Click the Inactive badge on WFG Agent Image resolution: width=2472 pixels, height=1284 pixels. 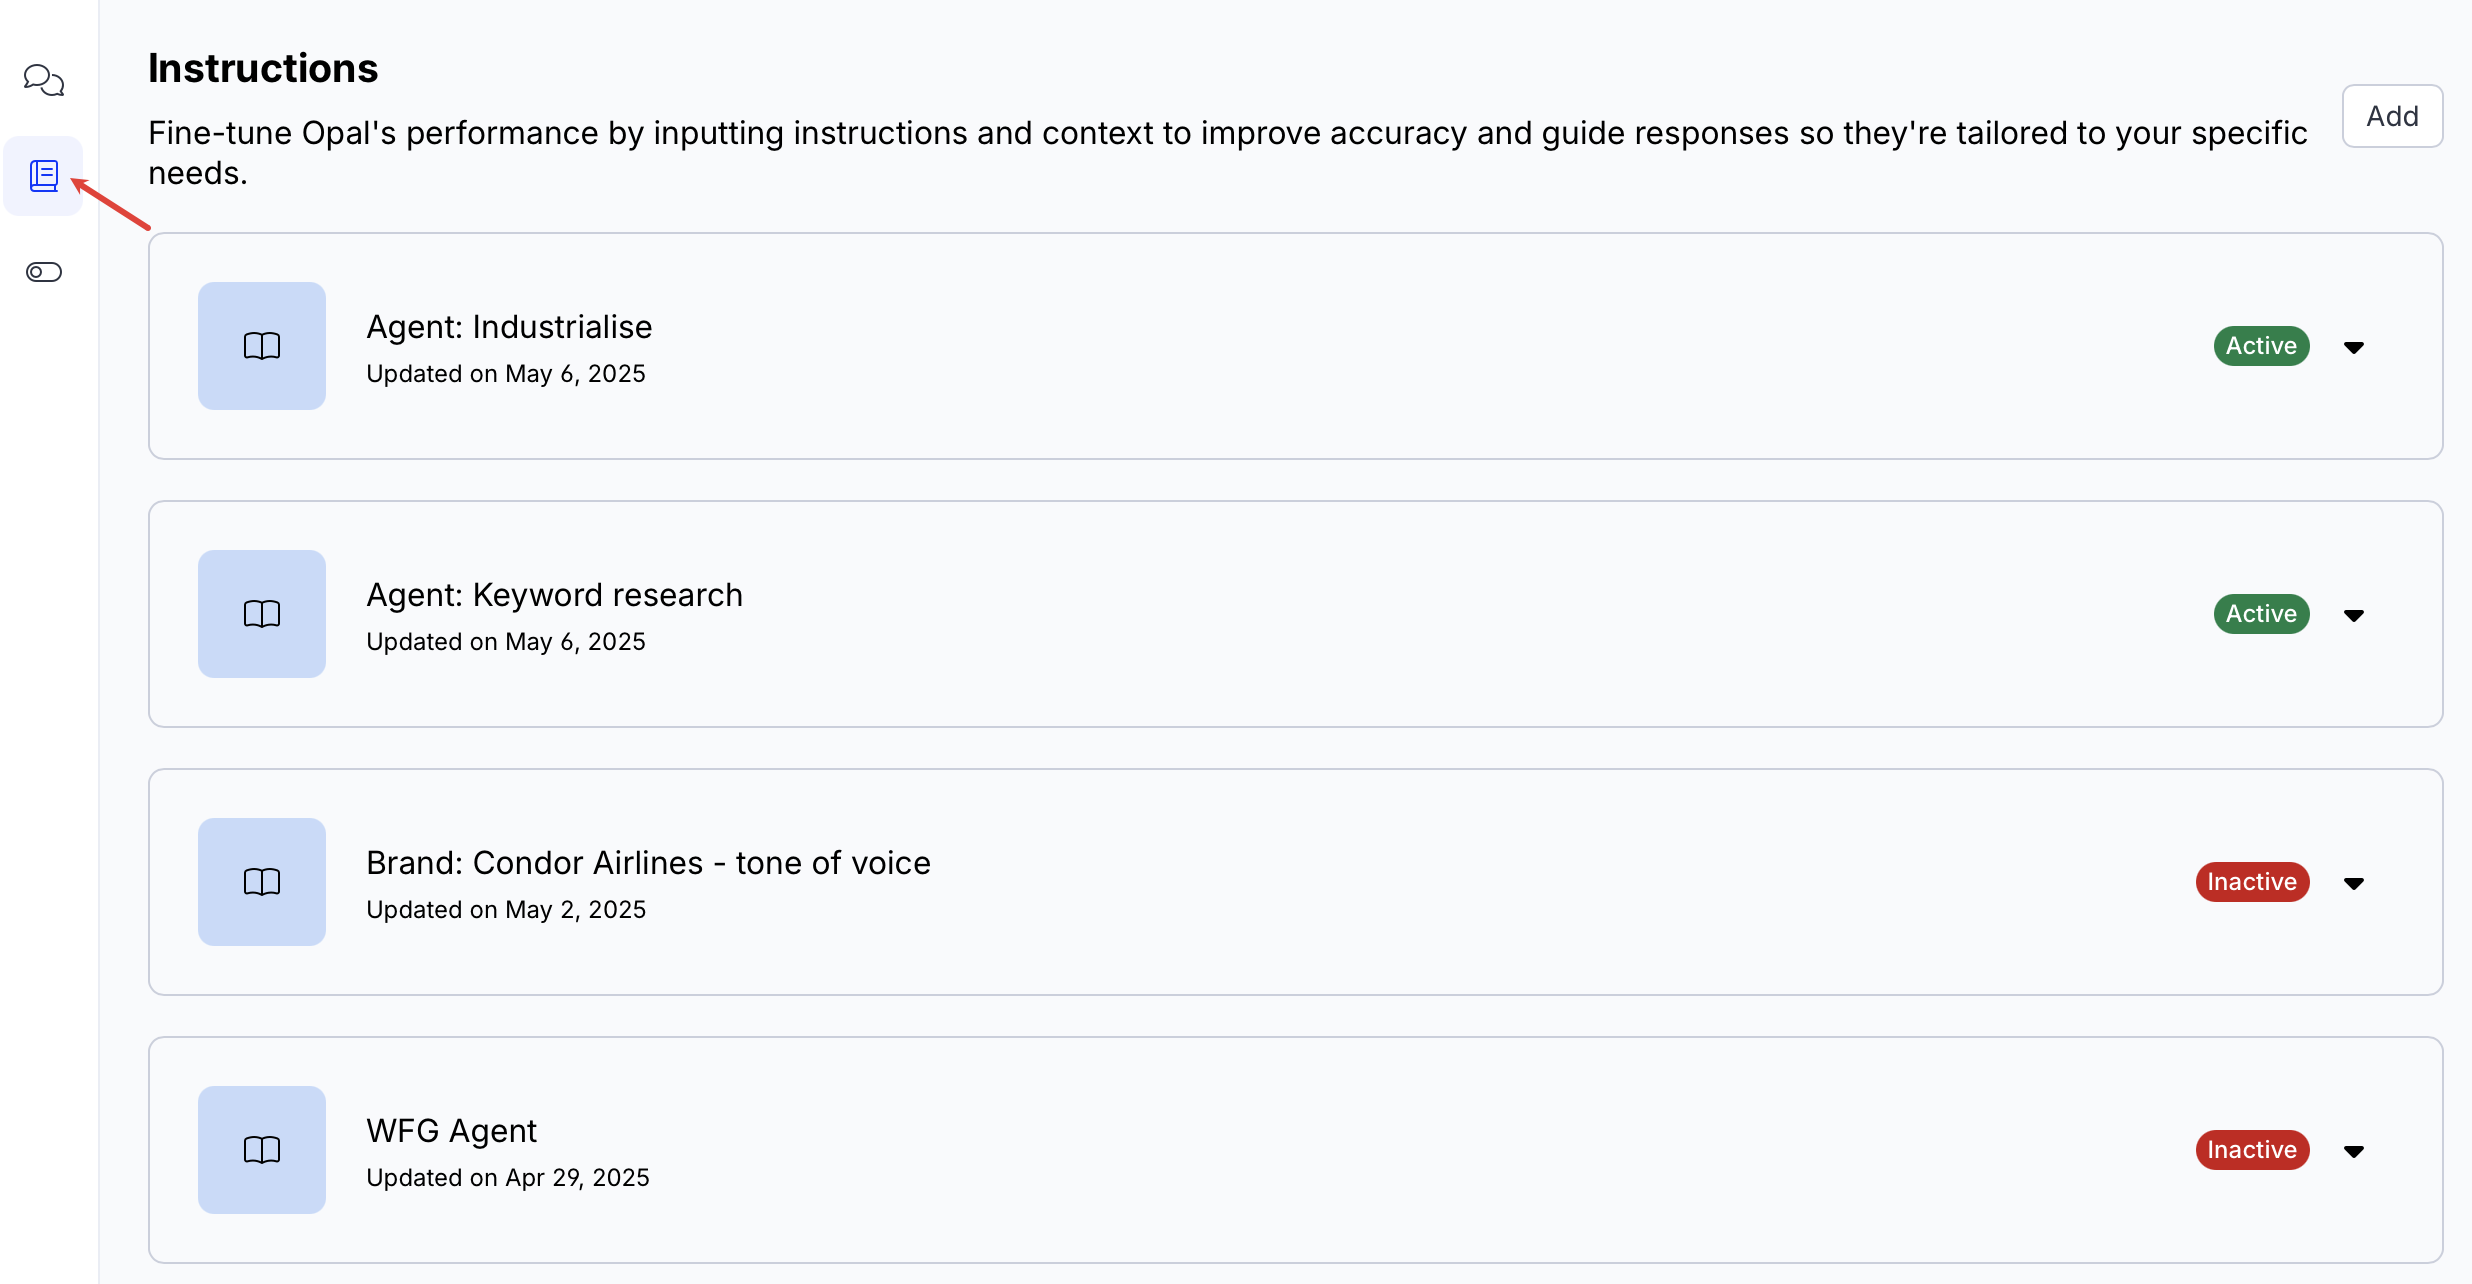click(x=2252, y=1150)
